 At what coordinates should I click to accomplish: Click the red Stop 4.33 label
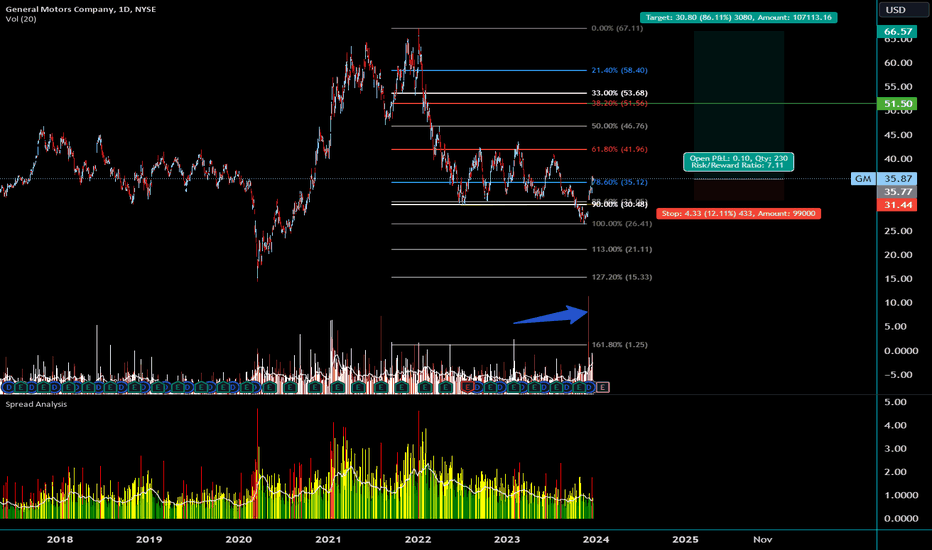[x=738, y=213]
